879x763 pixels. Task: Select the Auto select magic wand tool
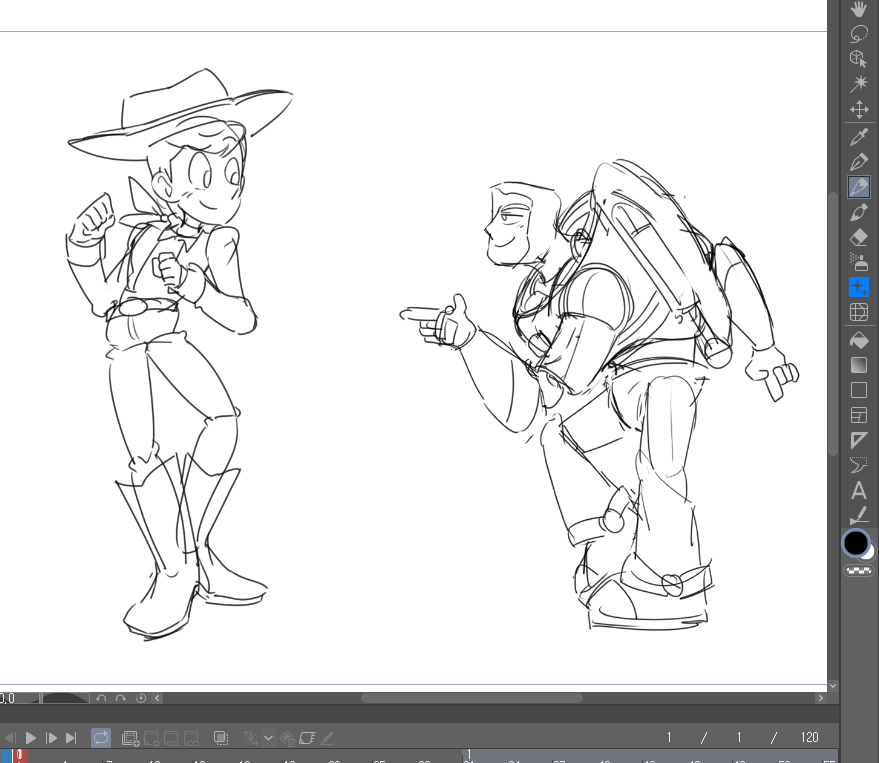[858, 84]
